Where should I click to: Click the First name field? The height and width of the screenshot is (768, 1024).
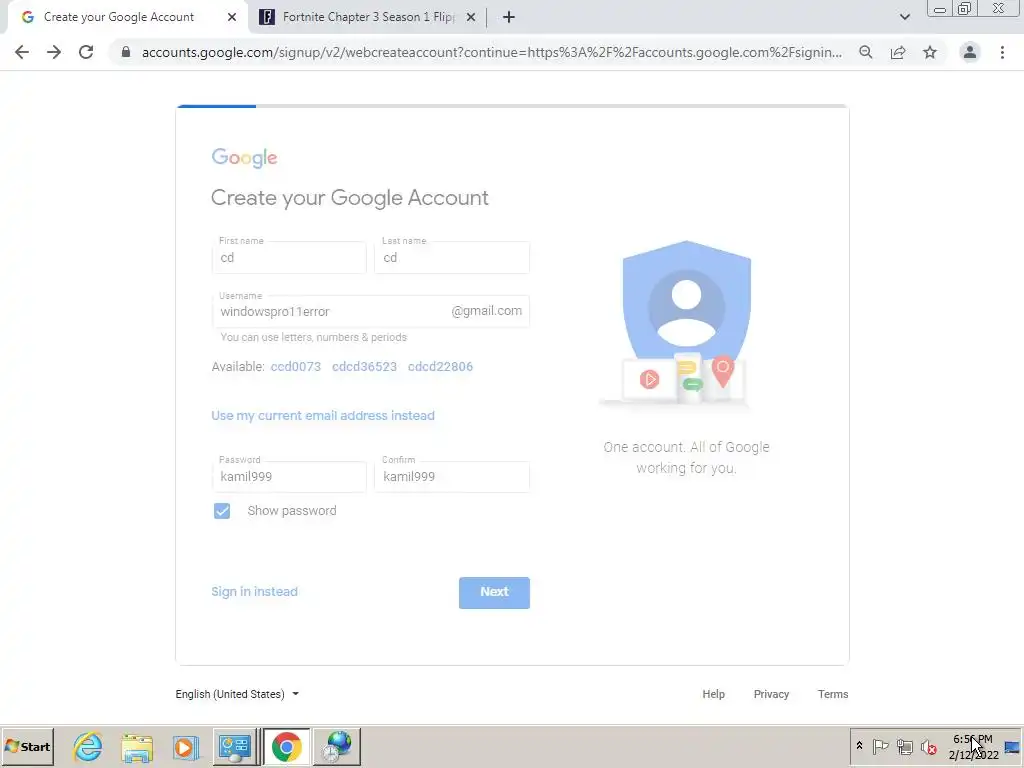(289, 257)
